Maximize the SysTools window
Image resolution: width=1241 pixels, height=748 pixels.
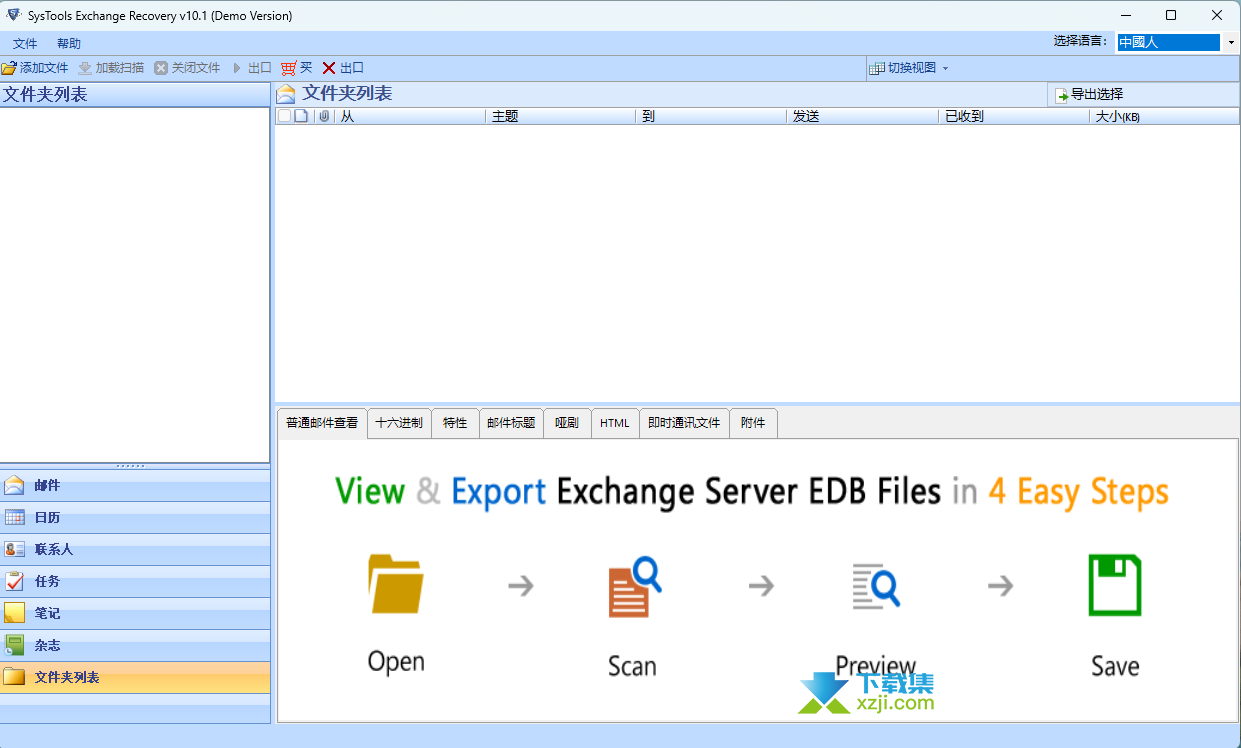point(1171,15)
